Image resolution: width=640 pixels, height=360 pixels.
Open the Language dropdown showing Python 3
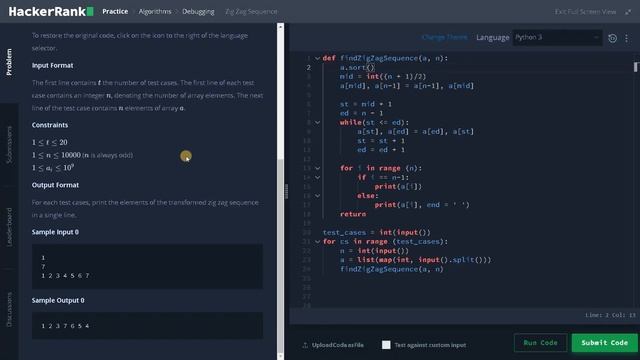tap(557, 38)
